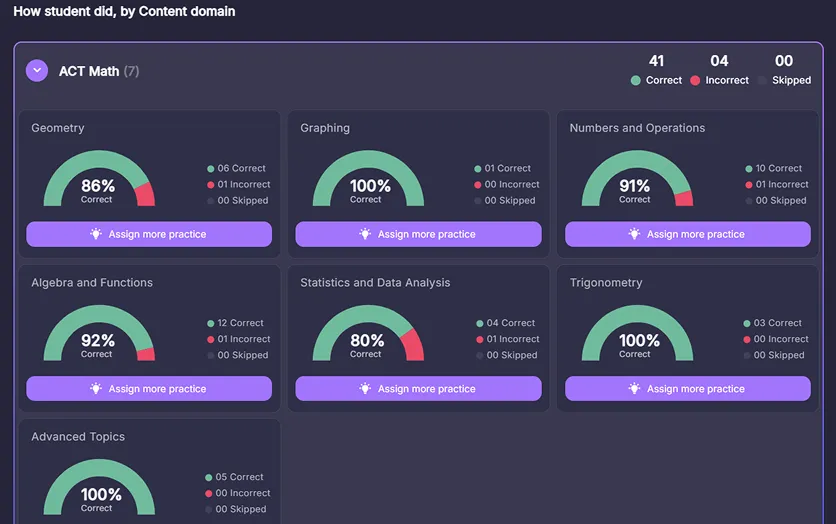Click the Algebra and Functions 92% gauge
The height and width of the screenshot is (524, 836).
click(99, 333)
